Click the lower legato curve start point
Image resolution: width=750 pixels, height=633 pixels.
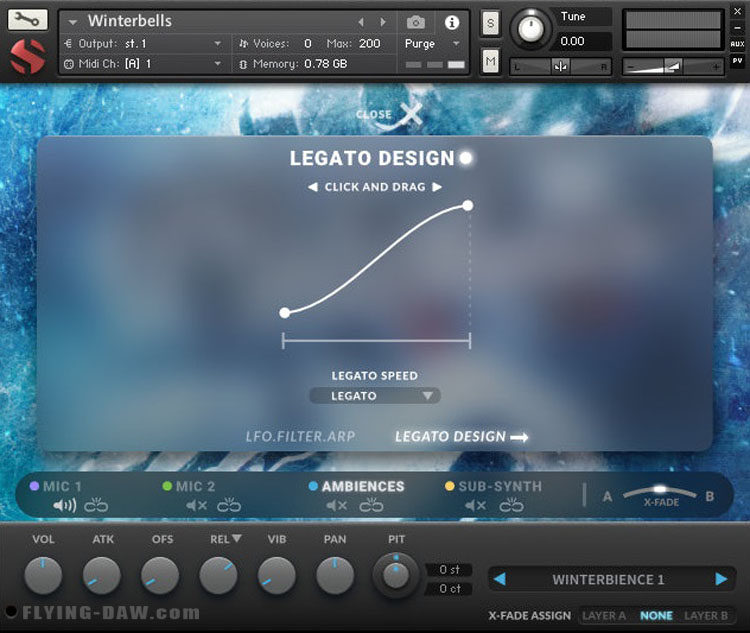click(x=285, y=313)
